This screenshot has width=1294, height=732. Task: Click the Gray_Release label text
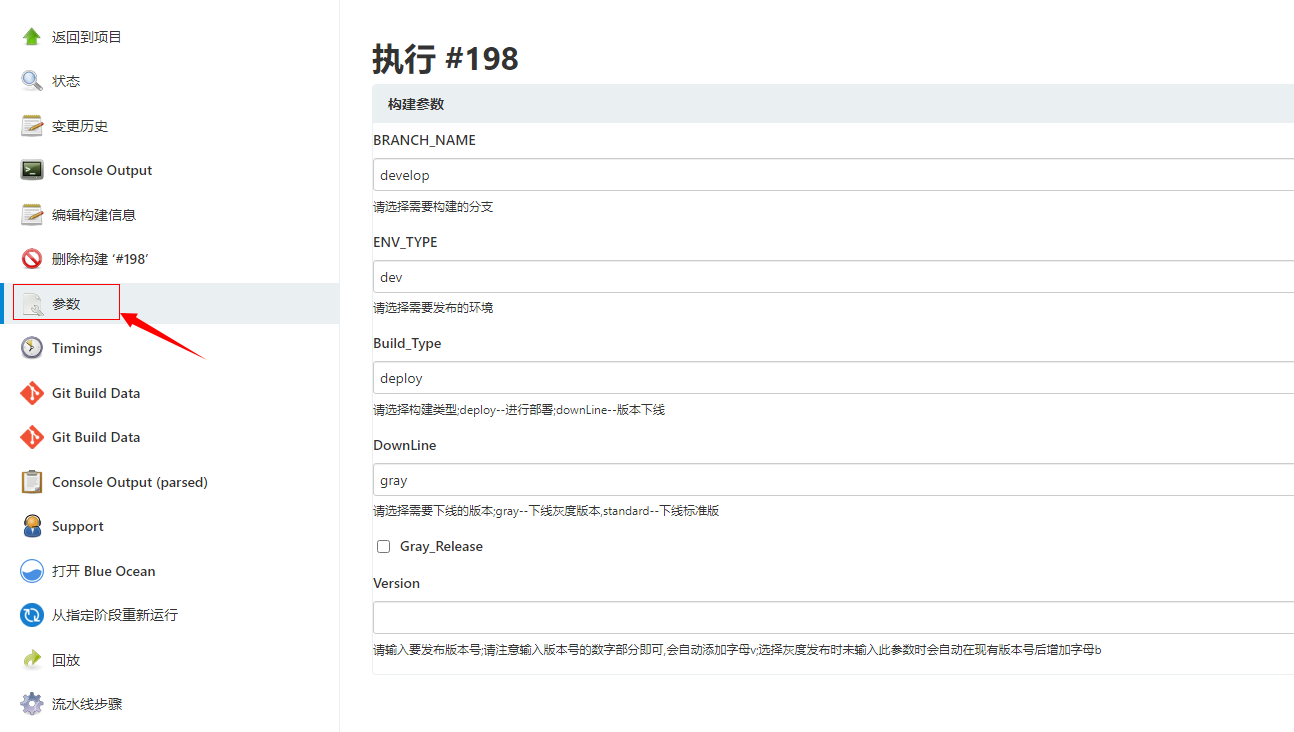click(x=441, y=546)
